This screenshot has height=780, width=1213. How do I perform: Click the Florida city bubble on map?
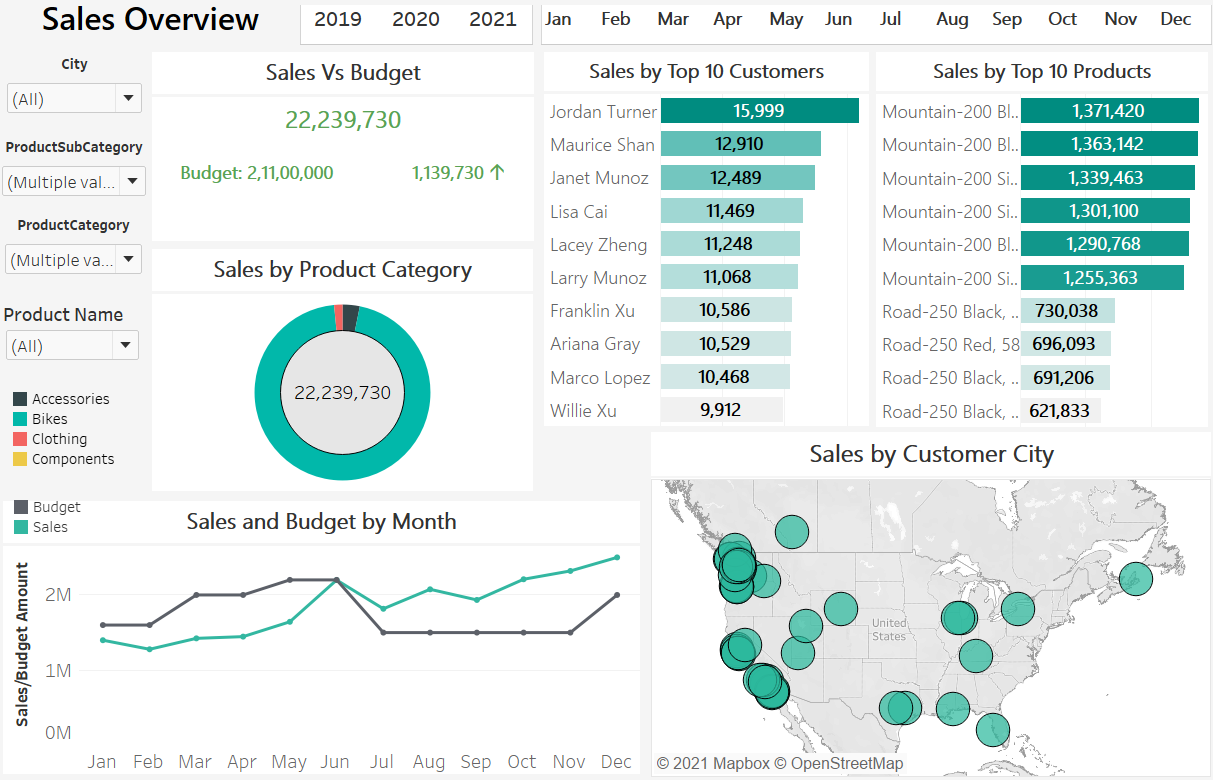[992, 730]
